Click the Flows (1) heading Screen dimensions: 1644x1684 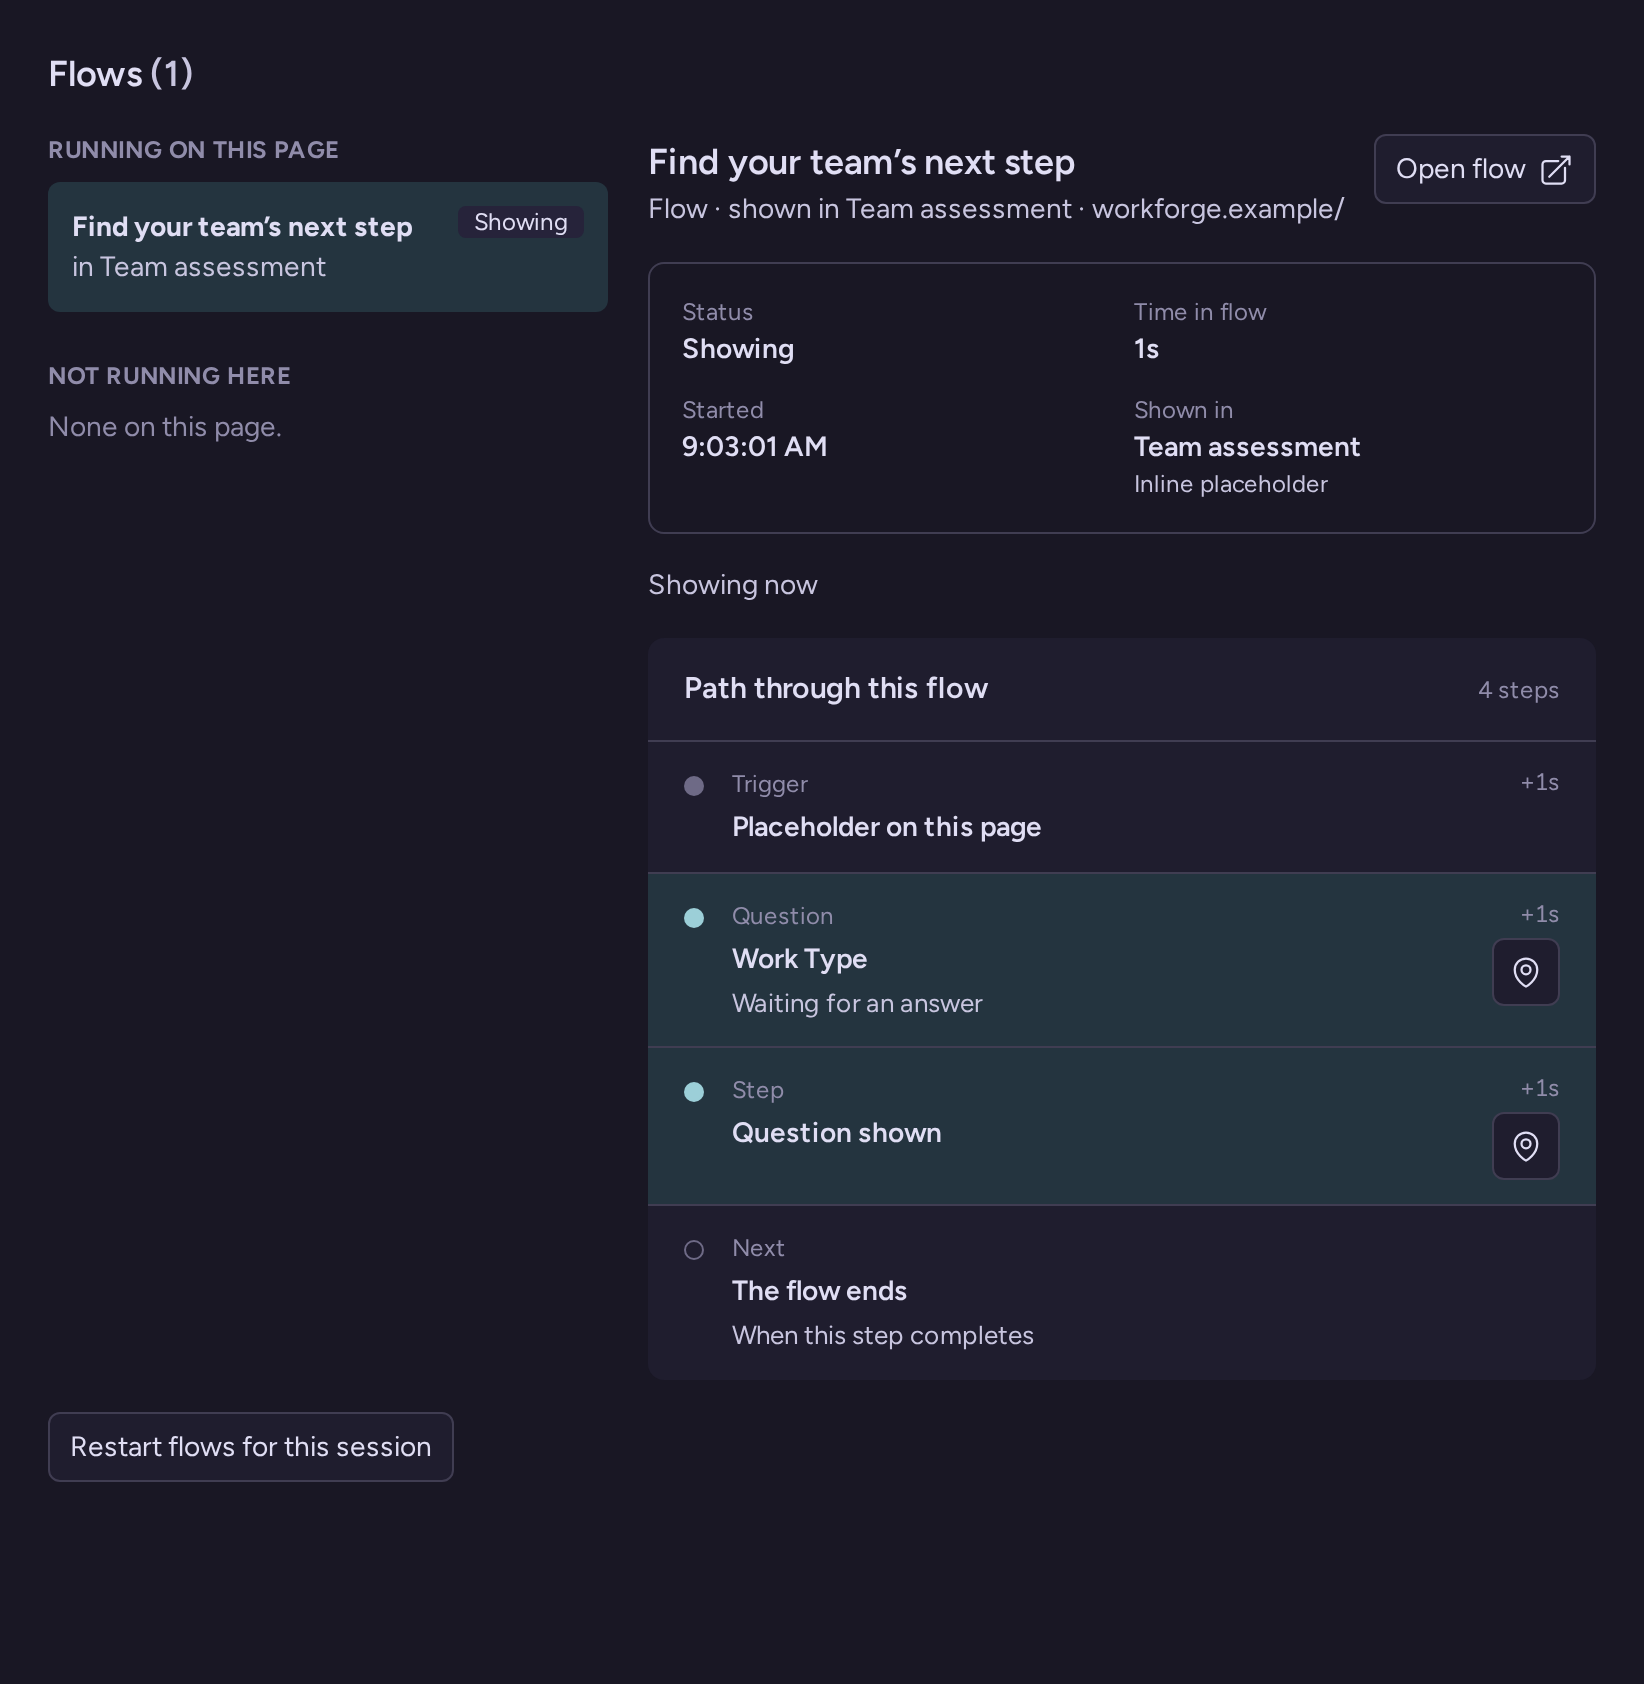[121, 74]
